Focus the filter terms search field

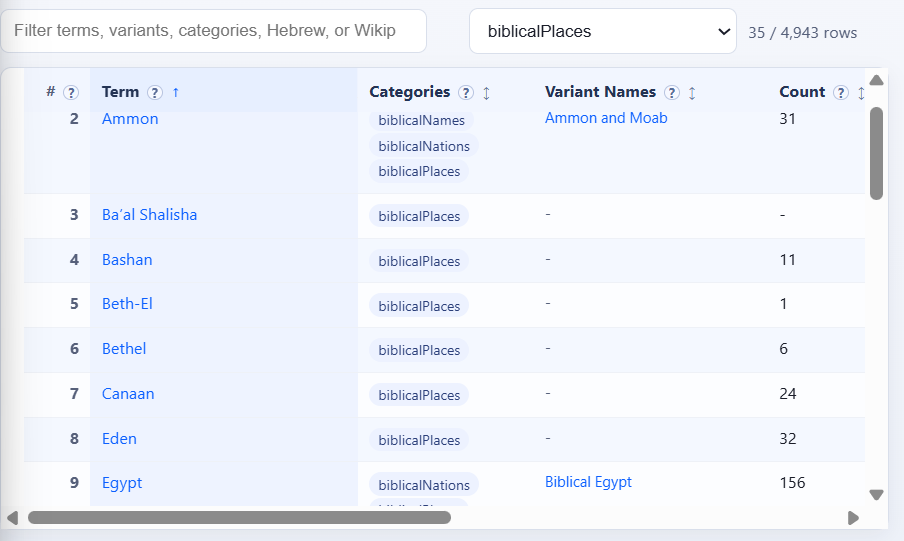(213, 31)
